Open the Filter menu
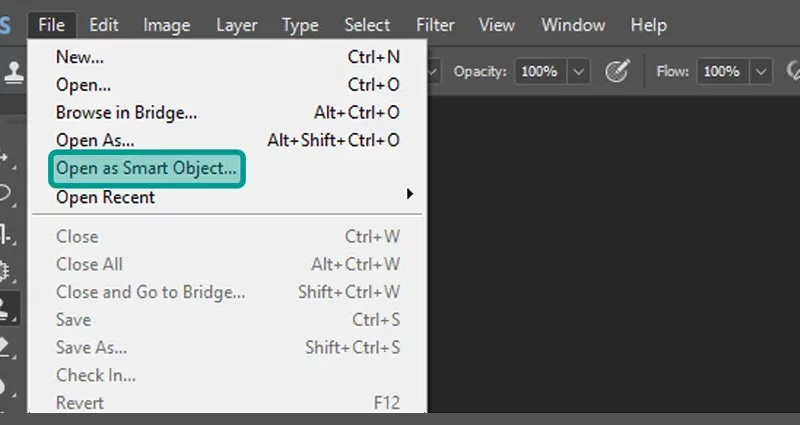This screenshot has height=425, width=800. [x=435, y=25]
